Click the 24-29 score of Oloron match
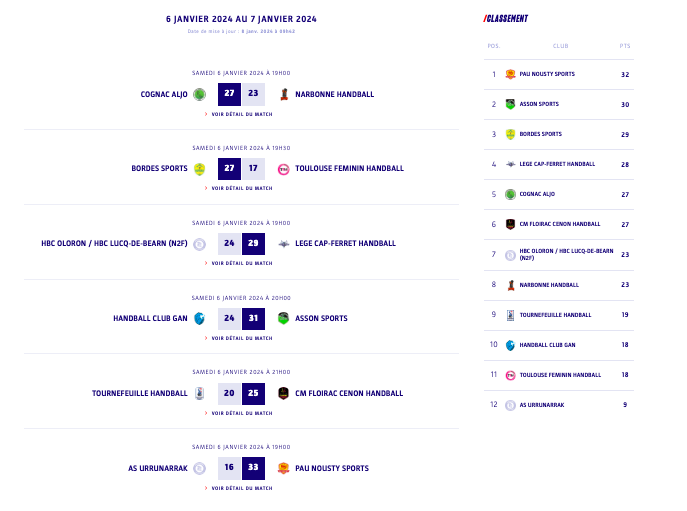The height and width of the screenshot is (511, 687). 241,243
